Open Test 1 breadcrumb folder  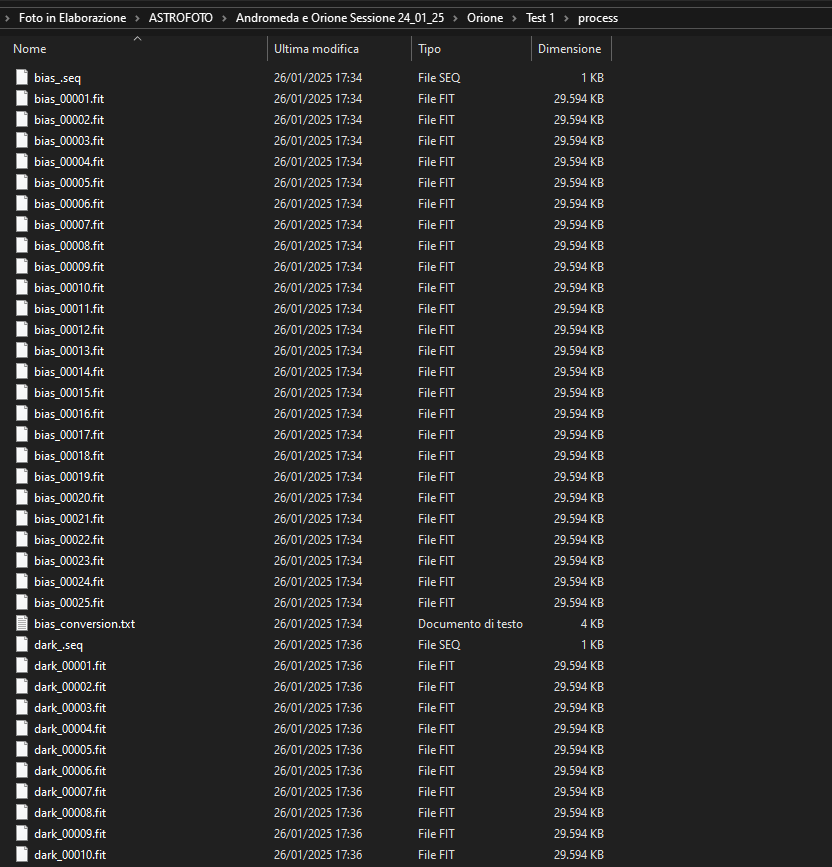tap(540, 18)
